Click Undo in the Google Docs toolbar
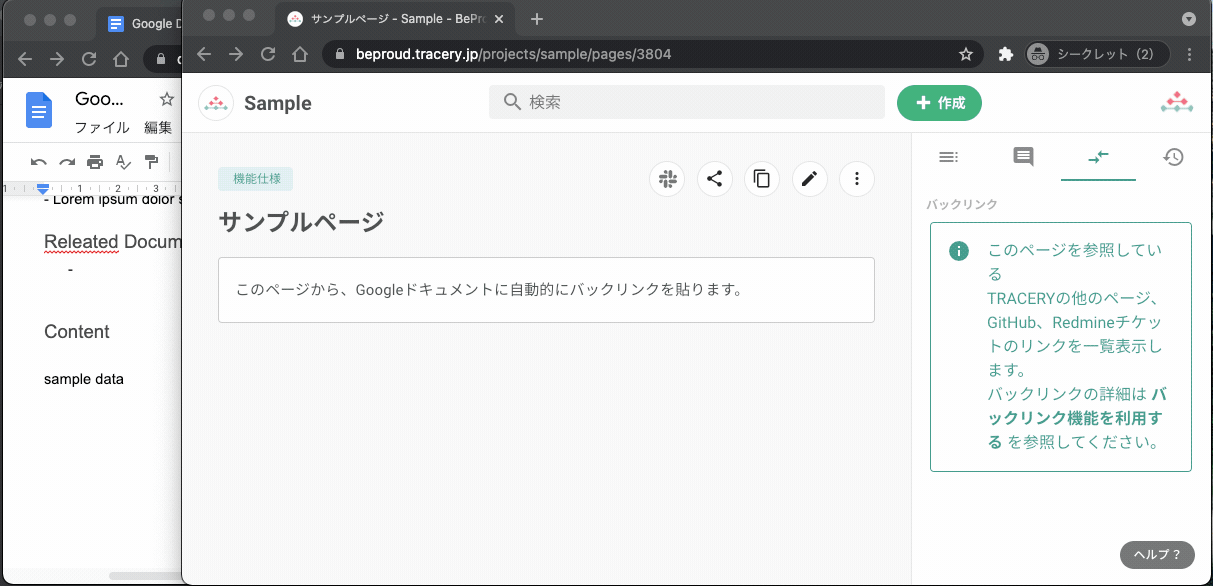 coord(38,162)
